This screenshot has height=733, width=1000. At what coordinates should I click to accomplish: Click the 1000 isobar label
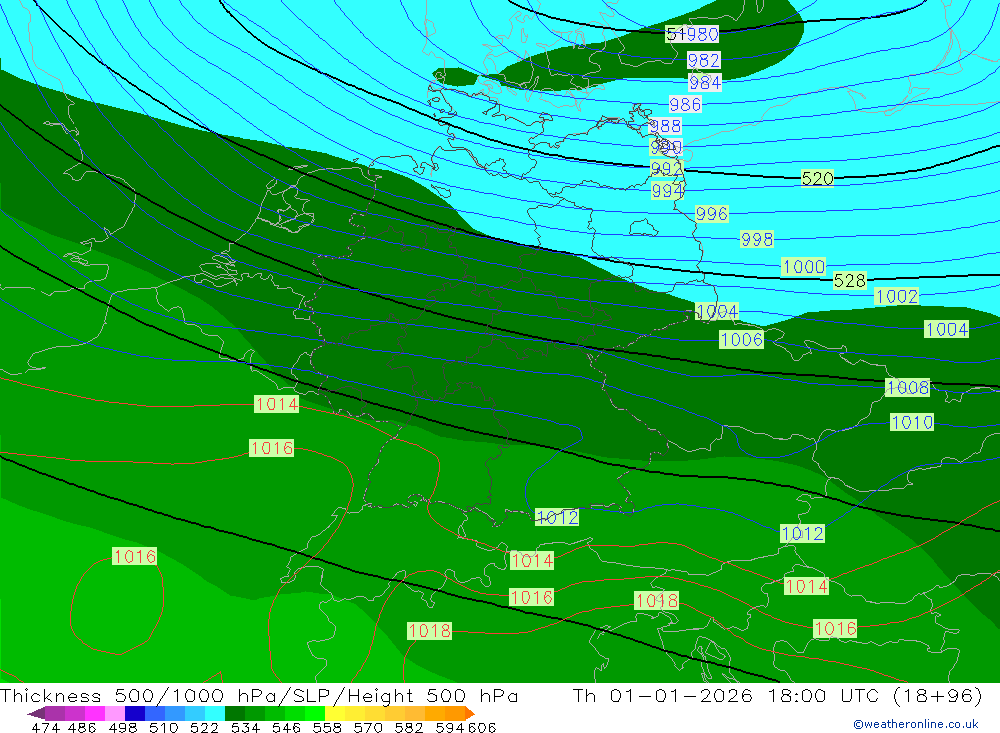coord(804,267)
